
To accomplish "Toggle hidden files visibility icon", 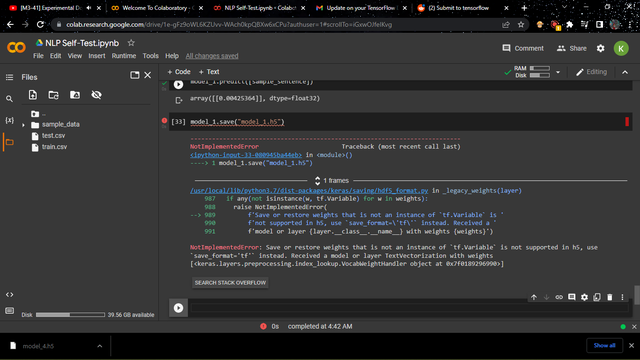I will (x=96, y=95).
